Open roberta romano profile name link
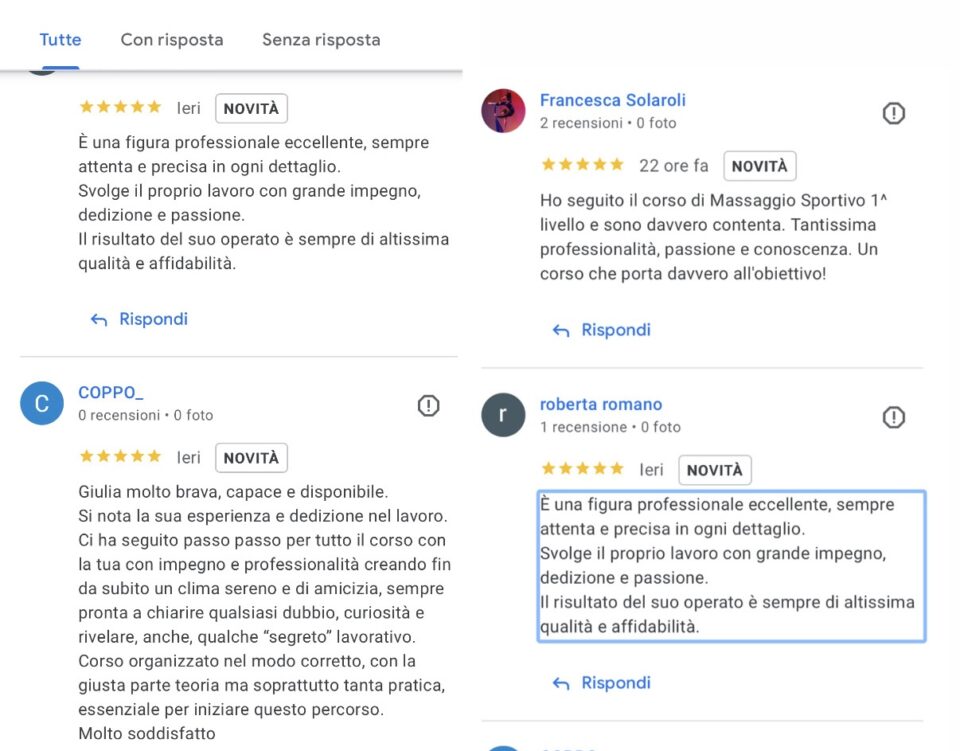960x751 pixels. tap(601, 404)
